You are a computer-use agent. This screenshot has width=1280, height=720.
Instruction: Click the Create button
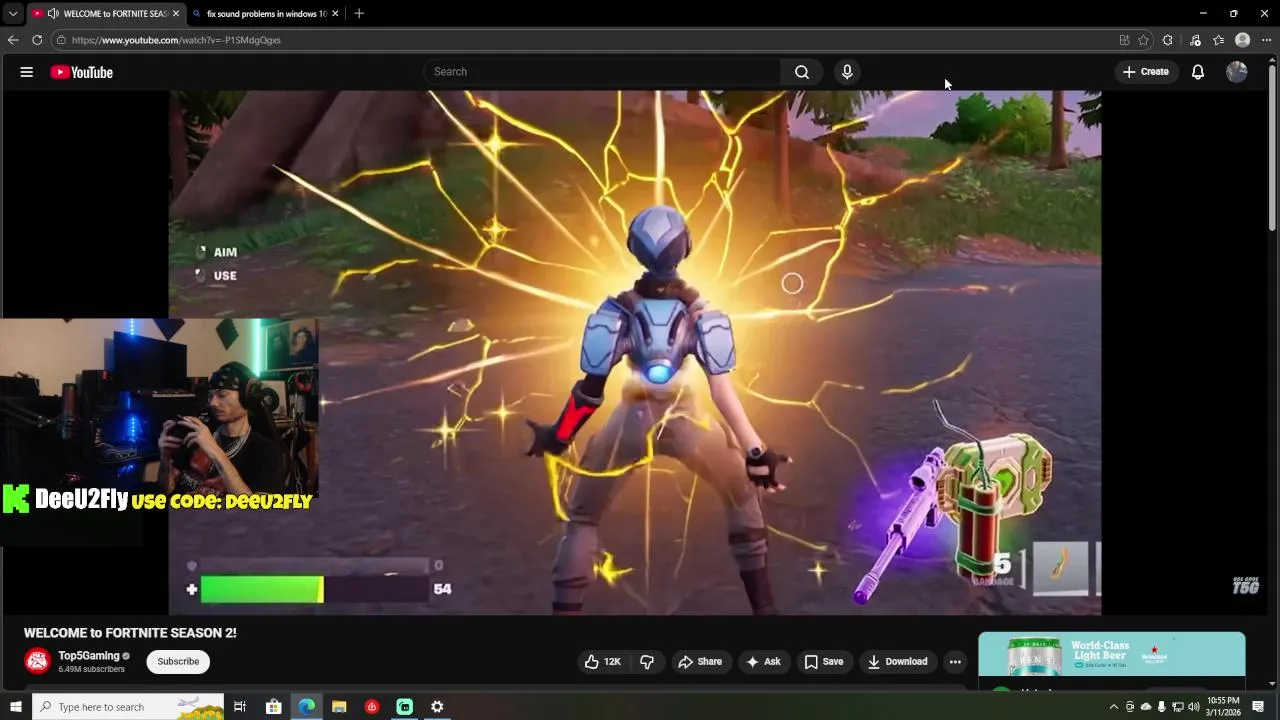(x=1146, y=72)
